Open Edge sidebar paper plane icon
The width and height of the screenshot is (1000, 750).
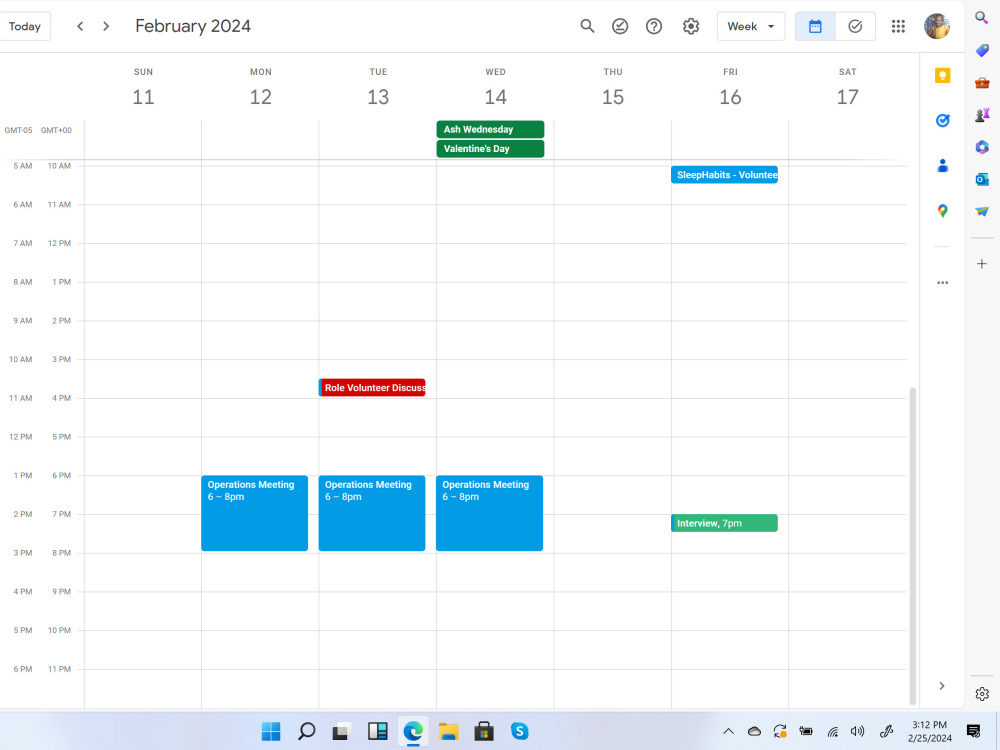click(x=982, y=211)
